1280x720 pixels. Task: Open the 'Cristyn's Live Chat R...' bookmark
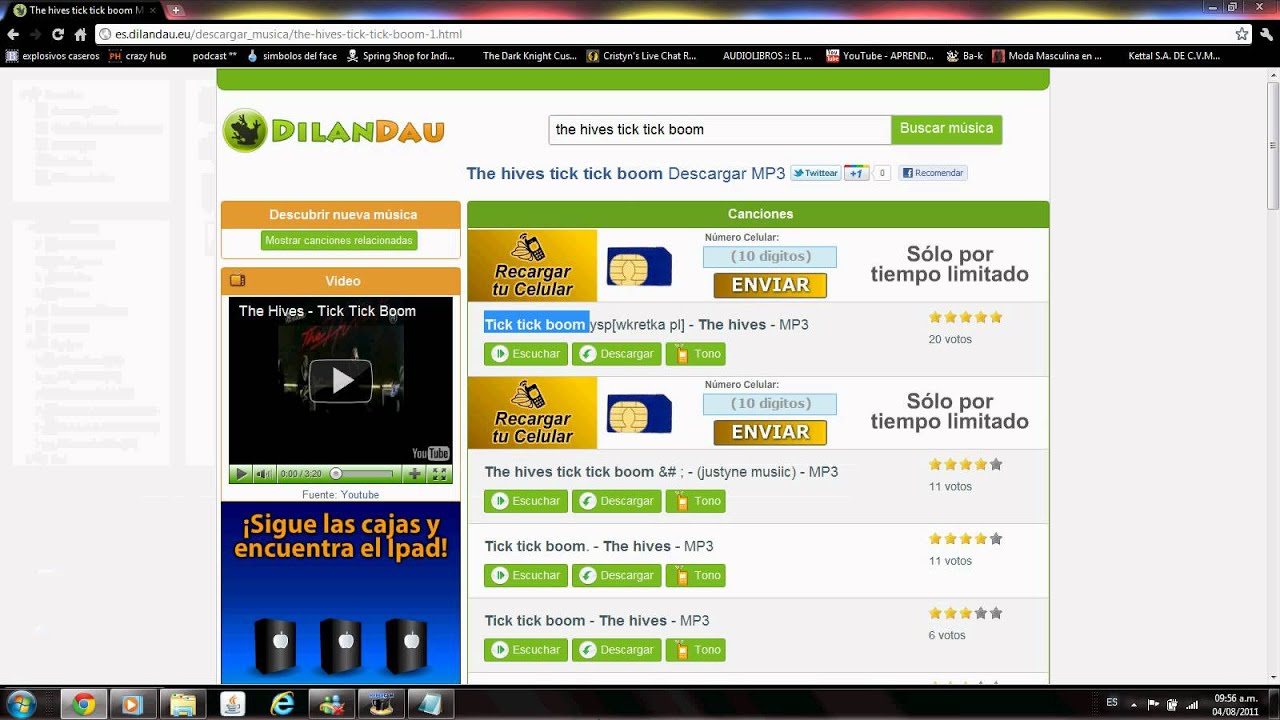[641, 56]
